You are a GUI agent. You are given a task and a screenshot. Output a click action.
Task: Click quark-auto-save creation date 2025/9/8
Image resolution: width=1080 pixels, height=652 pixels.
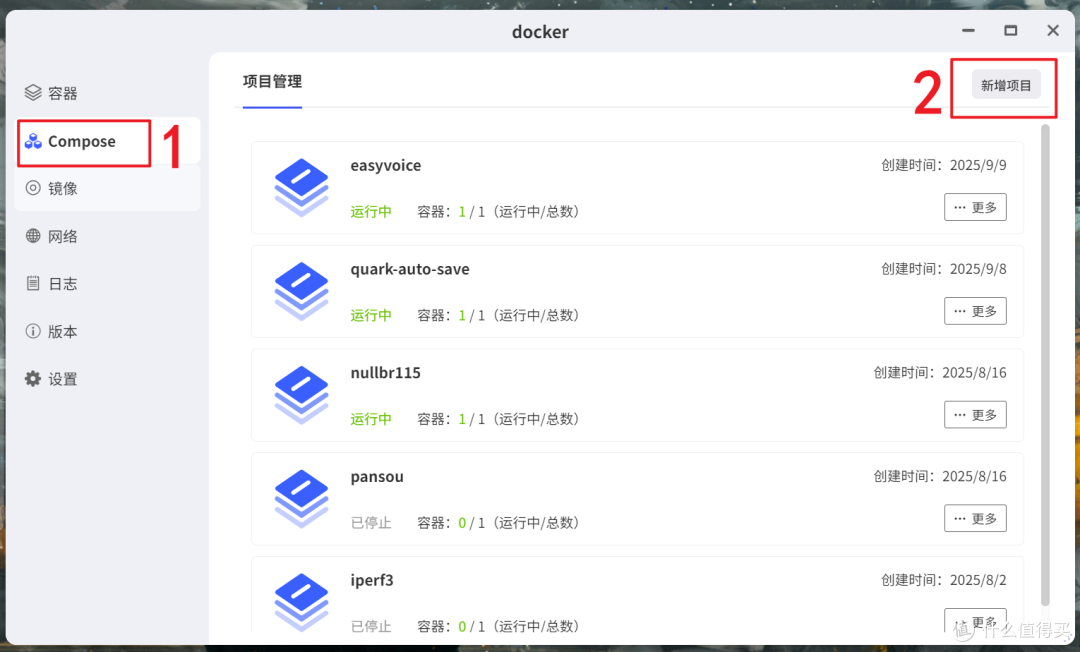(x=978, y=269)
